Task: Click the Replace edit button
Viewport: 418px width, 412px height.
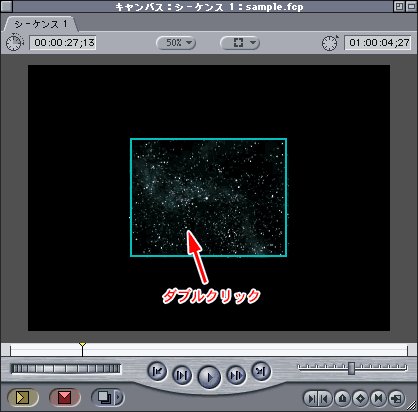Action: [103, 397]
